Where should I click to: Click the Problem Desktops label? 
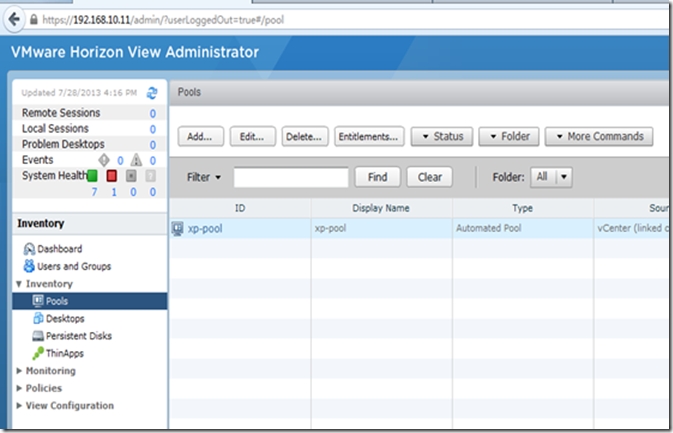63,144
